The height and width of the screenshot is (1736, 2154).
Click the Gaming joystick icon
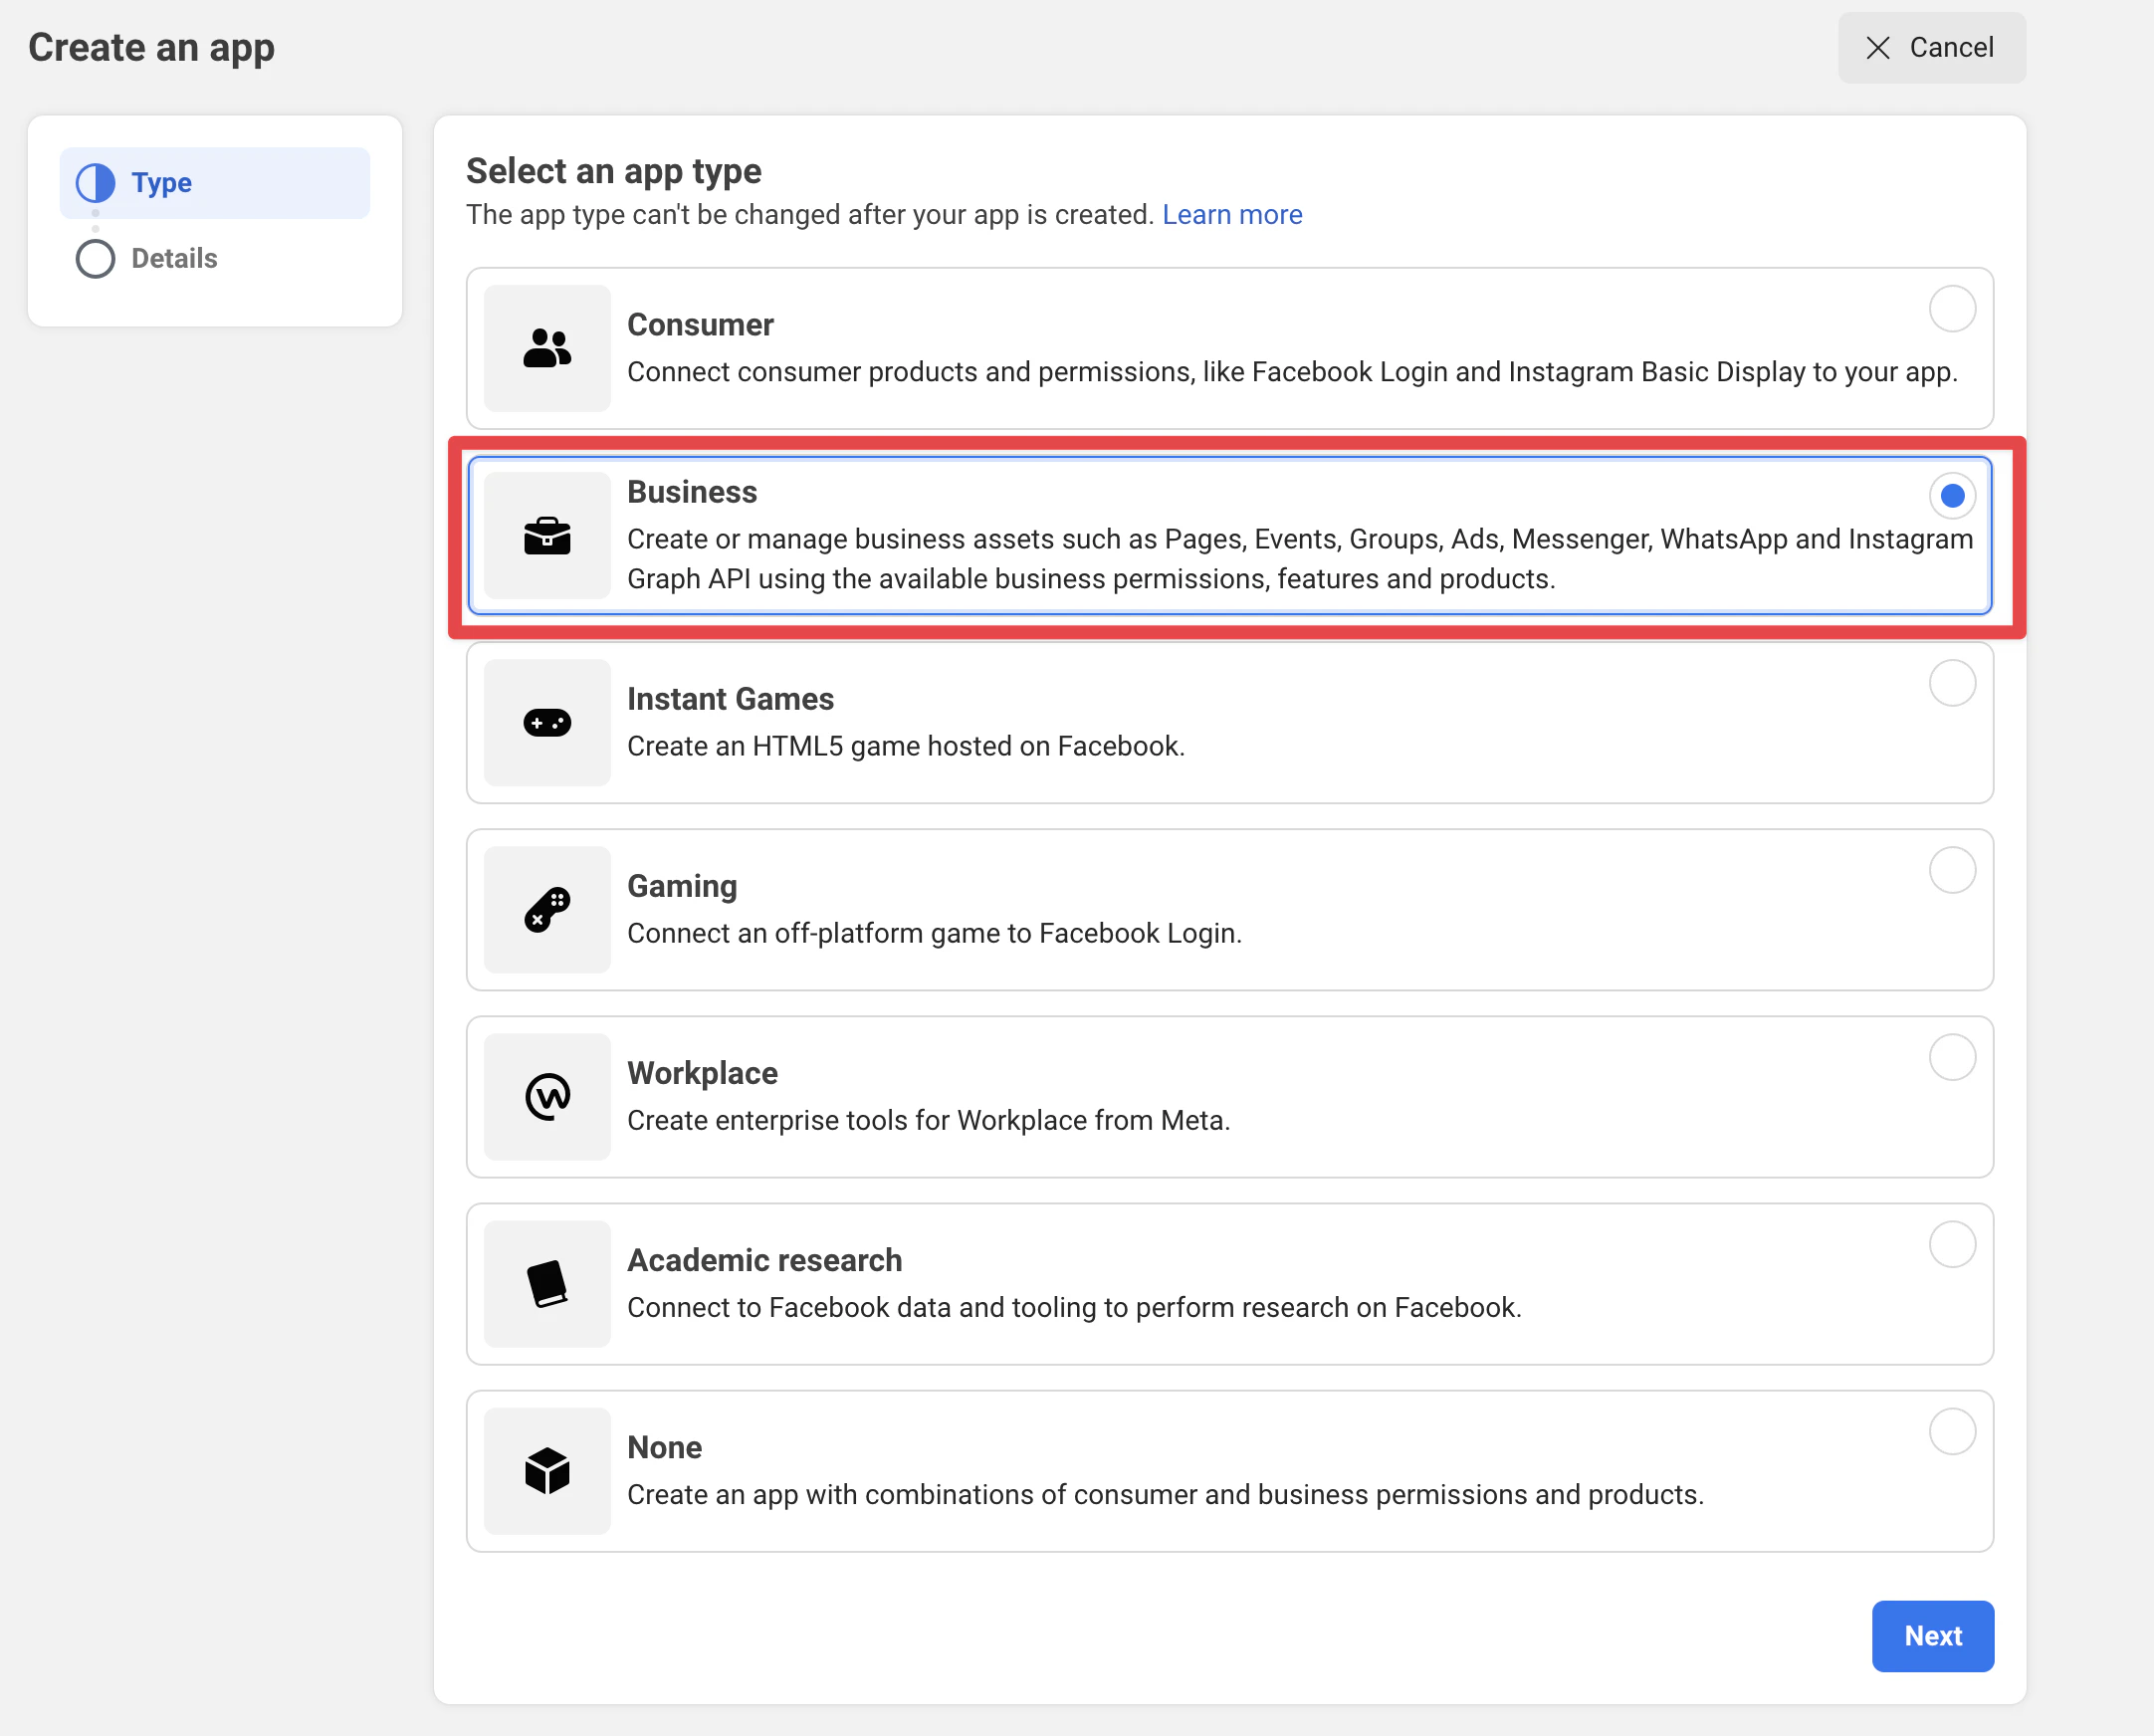pyautogui.click(x=546, y=909)
